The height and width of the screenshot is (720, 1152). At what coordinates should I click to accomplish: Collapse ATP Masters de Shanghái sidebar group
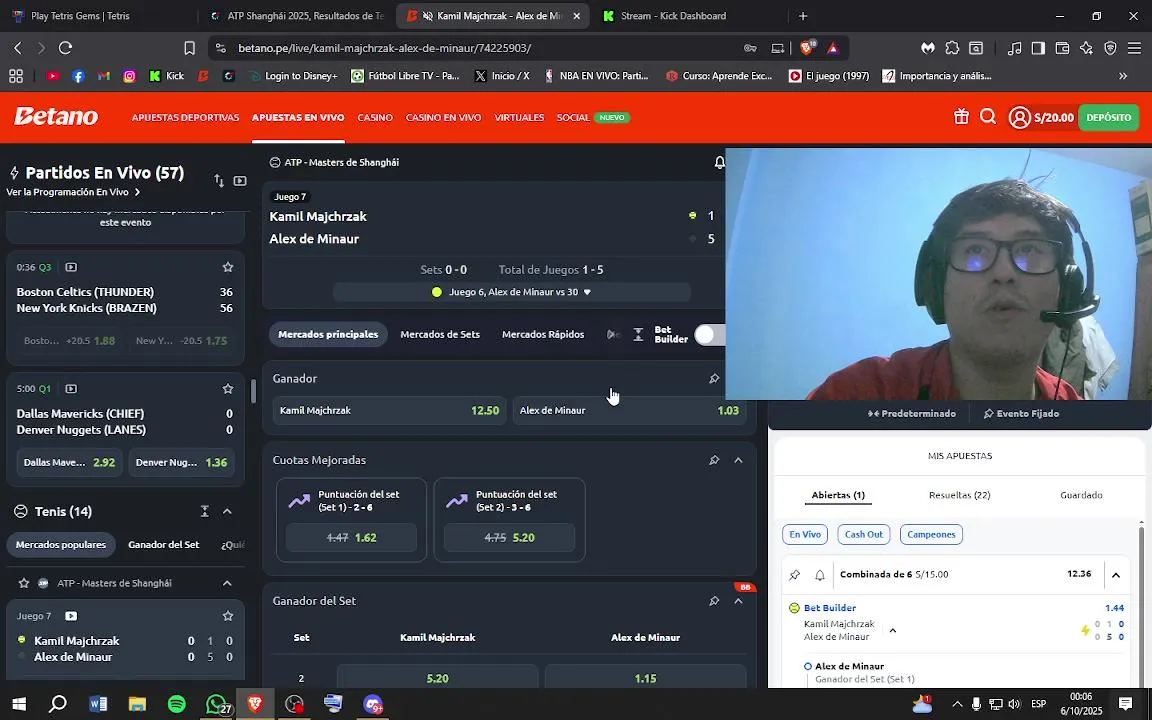tap(227, 583)
